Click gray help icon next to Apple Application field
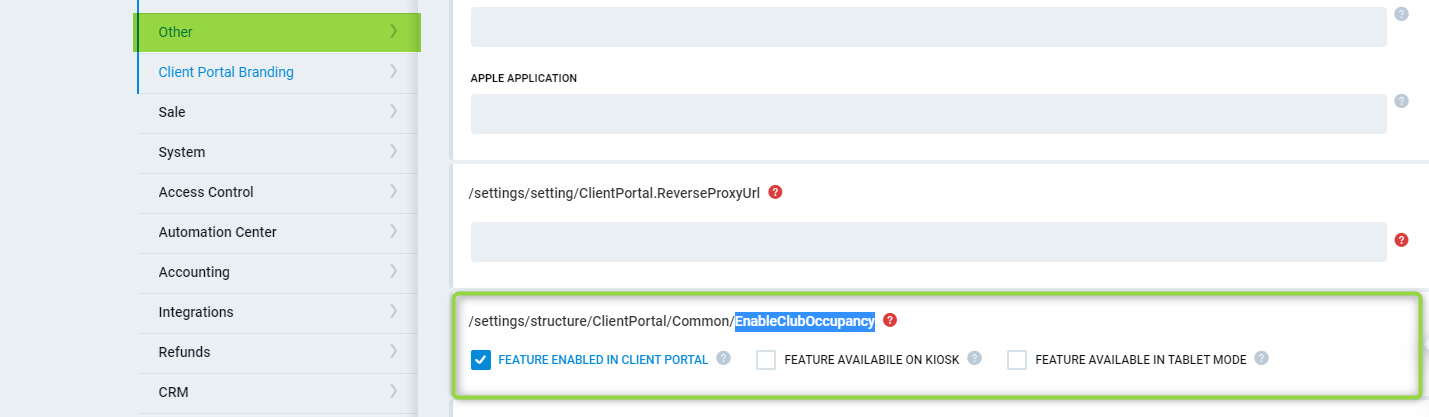Viewport: 1429px width, 417px height. [1401, 101]
